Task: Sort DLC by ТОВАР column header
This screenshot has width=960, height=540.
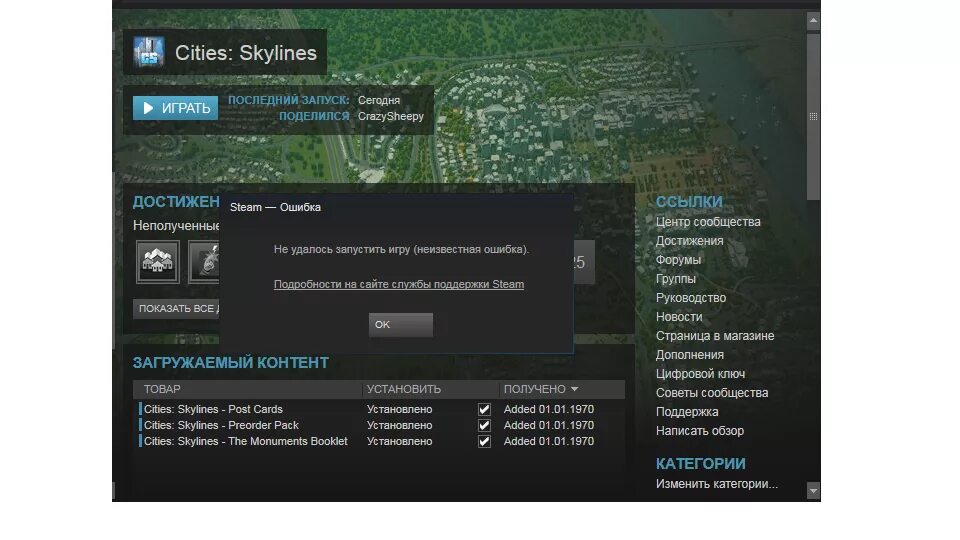Action: point(162,389)
